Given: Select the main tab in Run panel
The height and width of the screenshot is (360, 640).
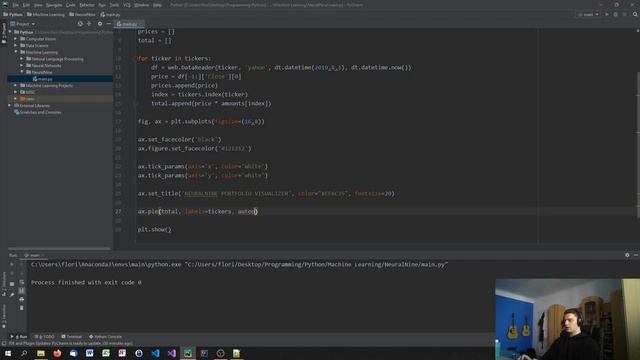Looking at the screenshot, I should (x=34, y=256).
